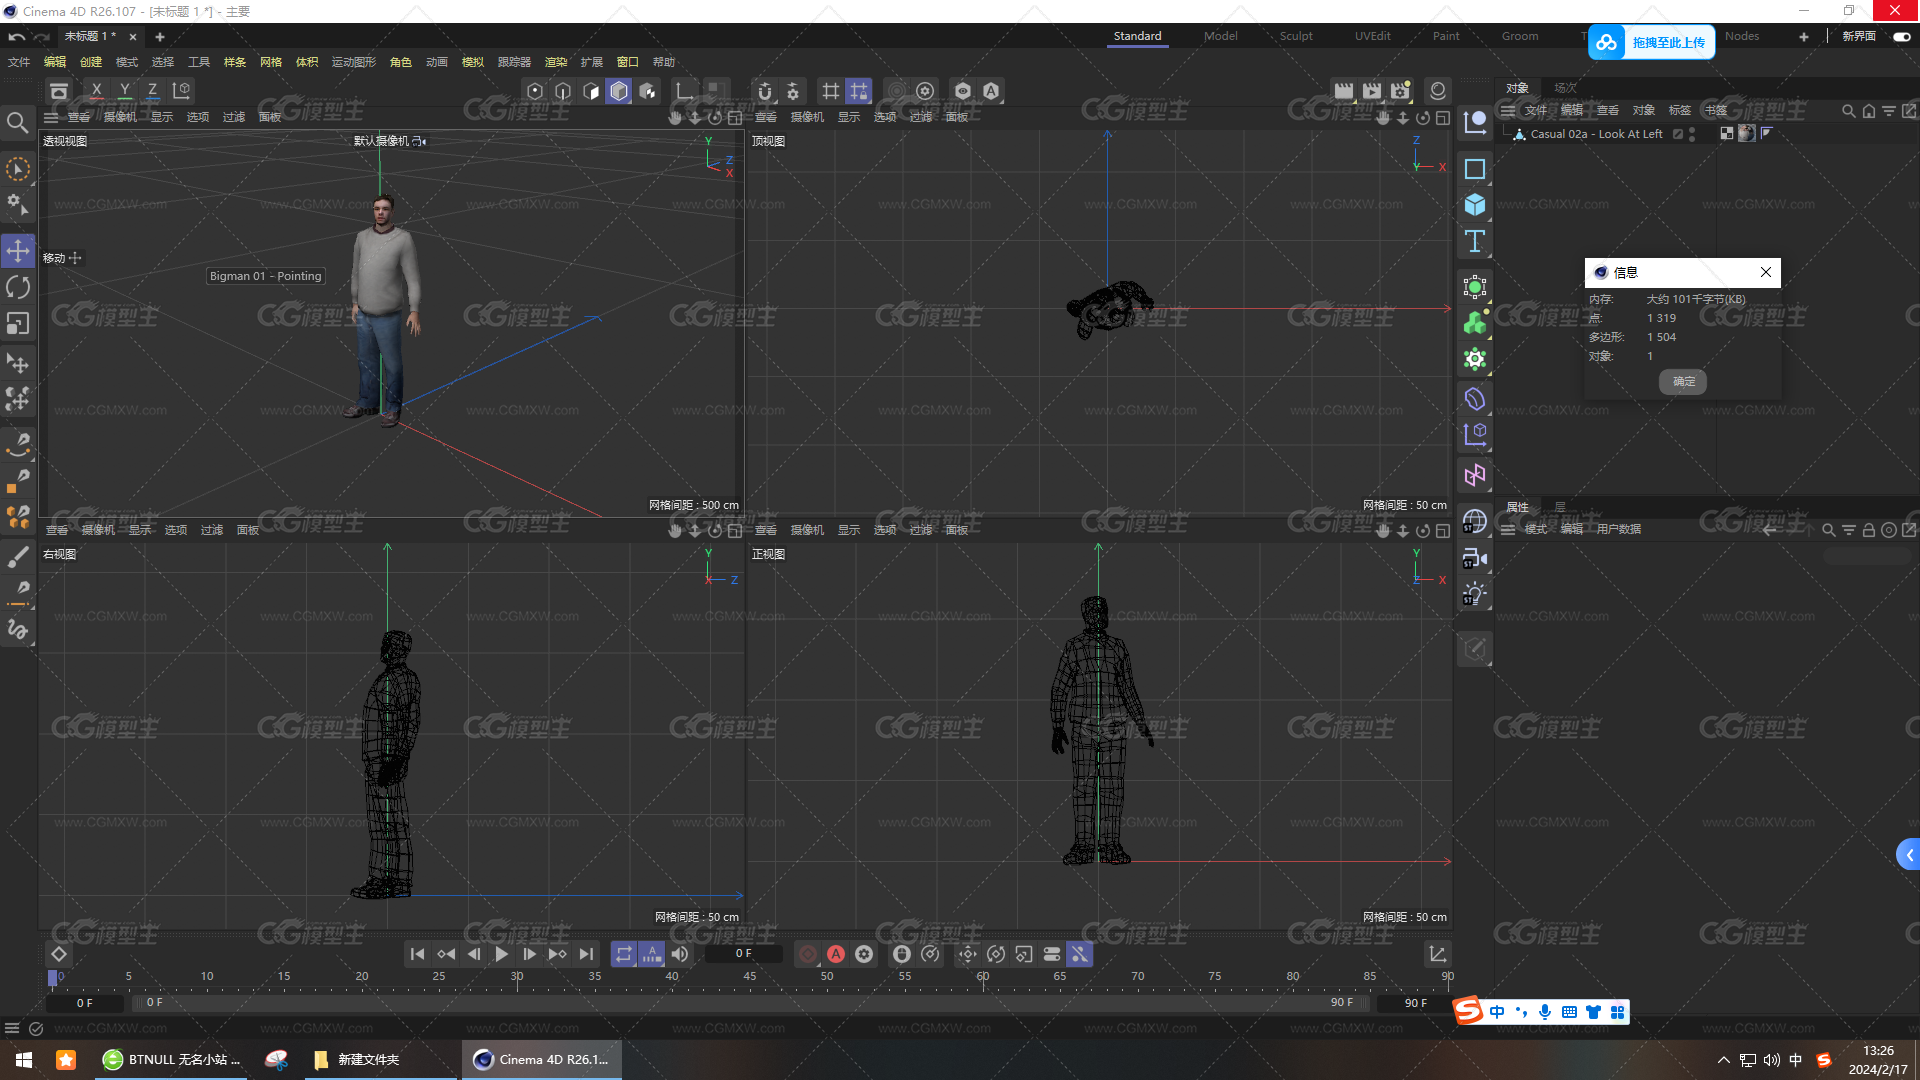1920x1080 pixels.
Task: Open the 渲染 main menu
Action: click(x=556, y=62)
